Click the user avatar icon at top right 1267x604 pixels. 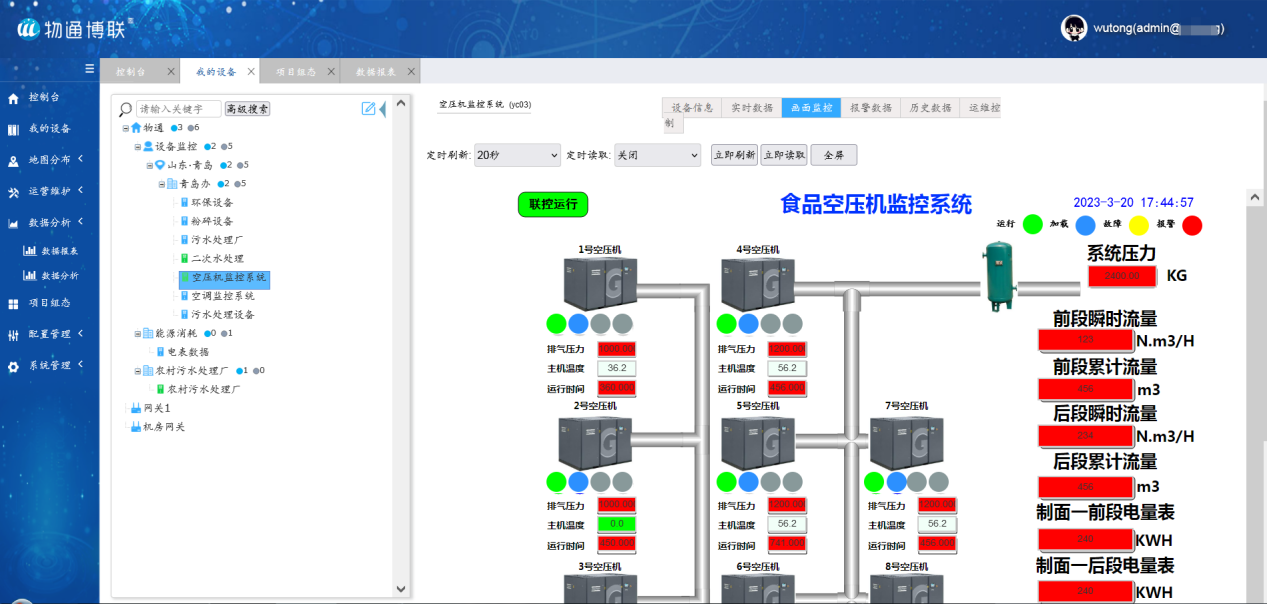[1073, 28]
